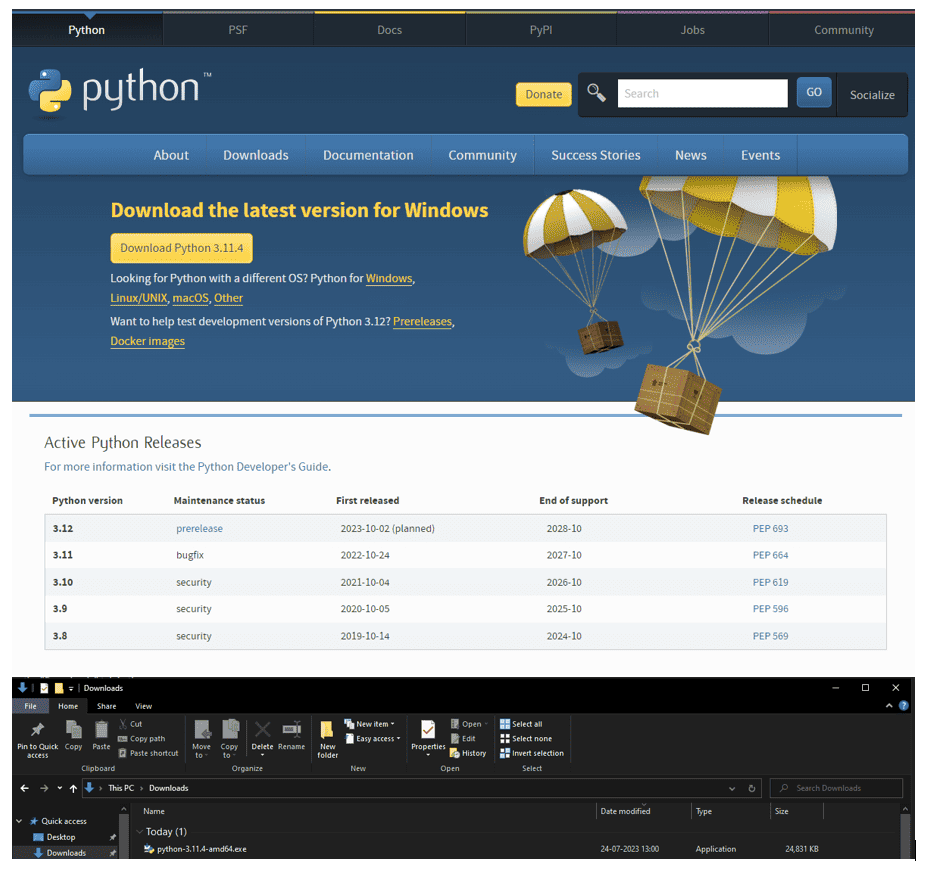Minimize the ribbon with the chevron

889,705
